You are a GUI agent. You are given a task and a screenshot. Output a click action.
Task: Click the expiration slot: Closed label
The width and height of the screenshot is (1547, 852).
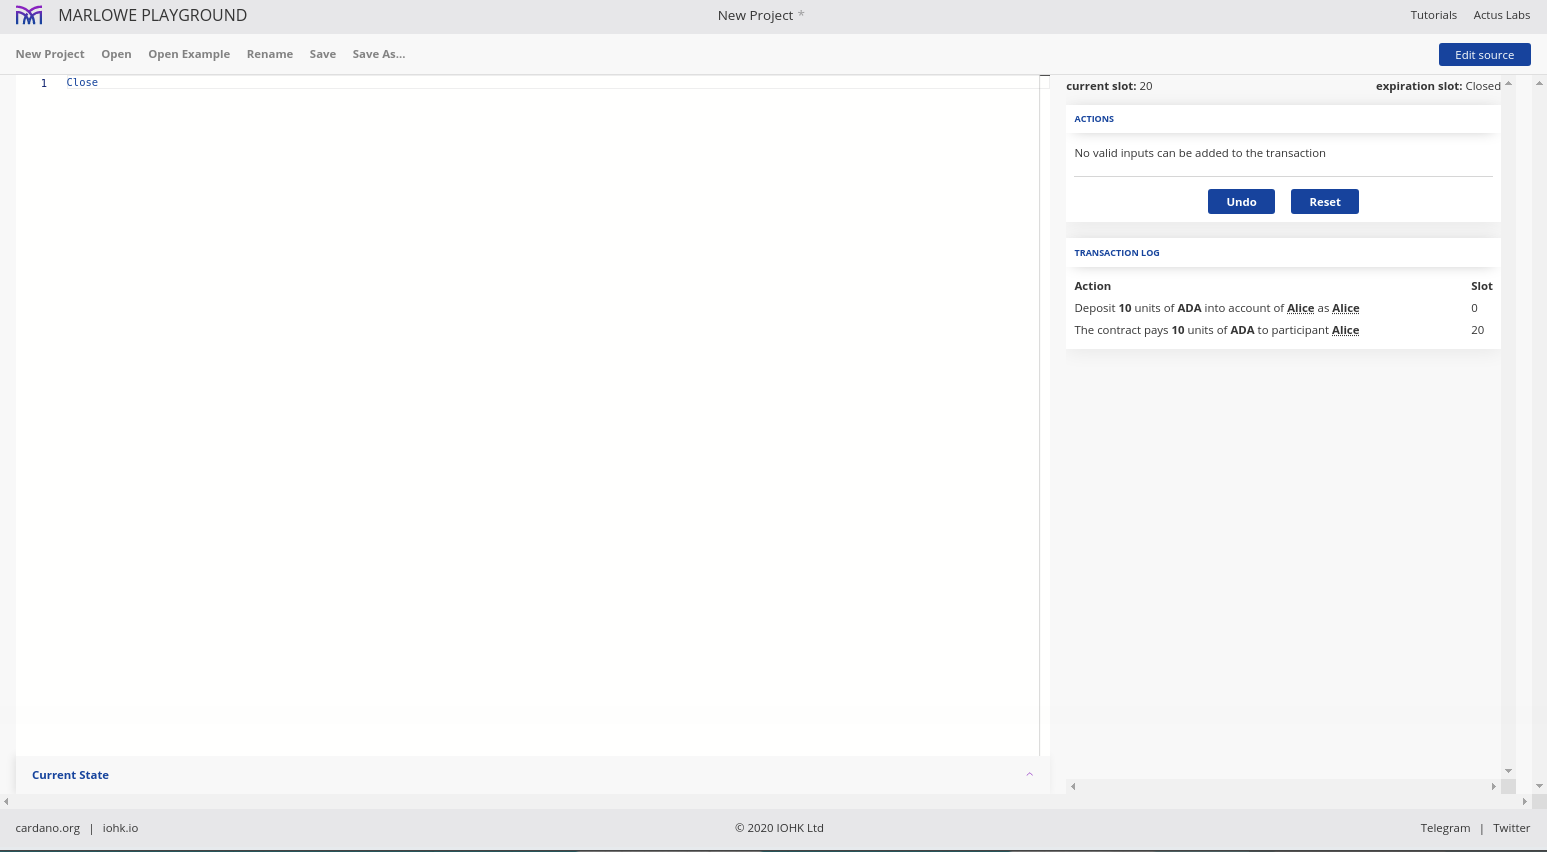(x=1438, y=86)
